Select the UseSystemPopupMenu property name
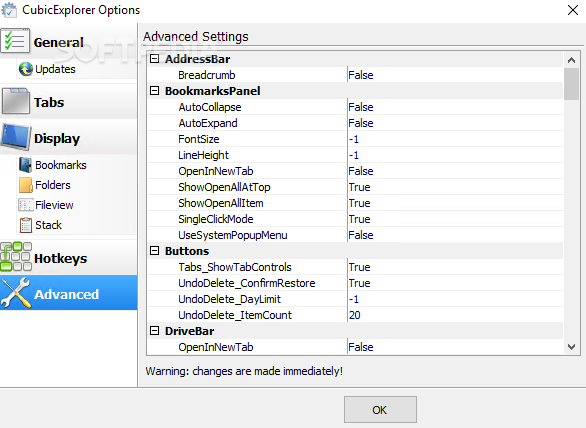 (233, 235)
